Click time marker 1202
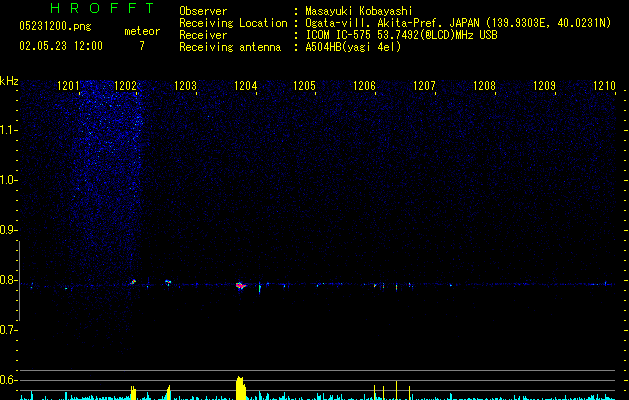629x400 pixels. click(x=126, y=86)
